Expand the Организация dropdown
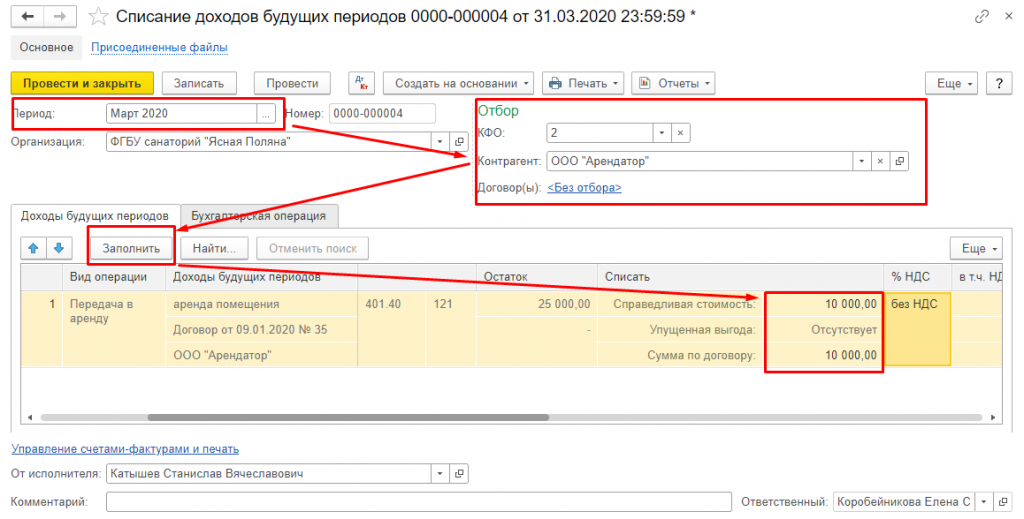The height and width of the screenshot is (519, 1024). point(439,142)
